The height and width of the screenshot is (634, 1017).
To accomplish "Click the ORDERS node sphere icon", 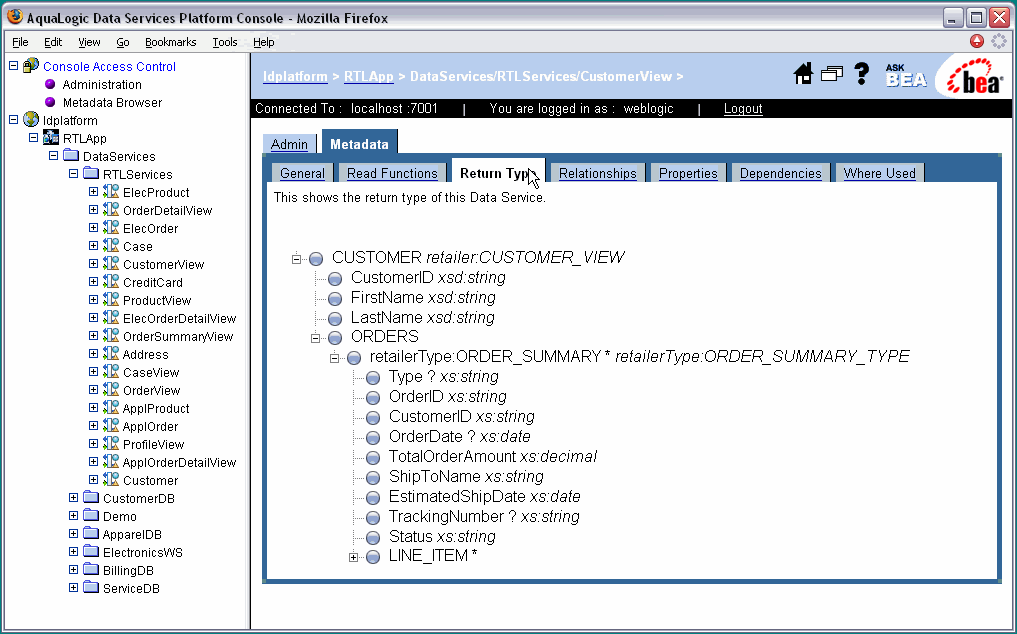I will click(x=335, y=337).
